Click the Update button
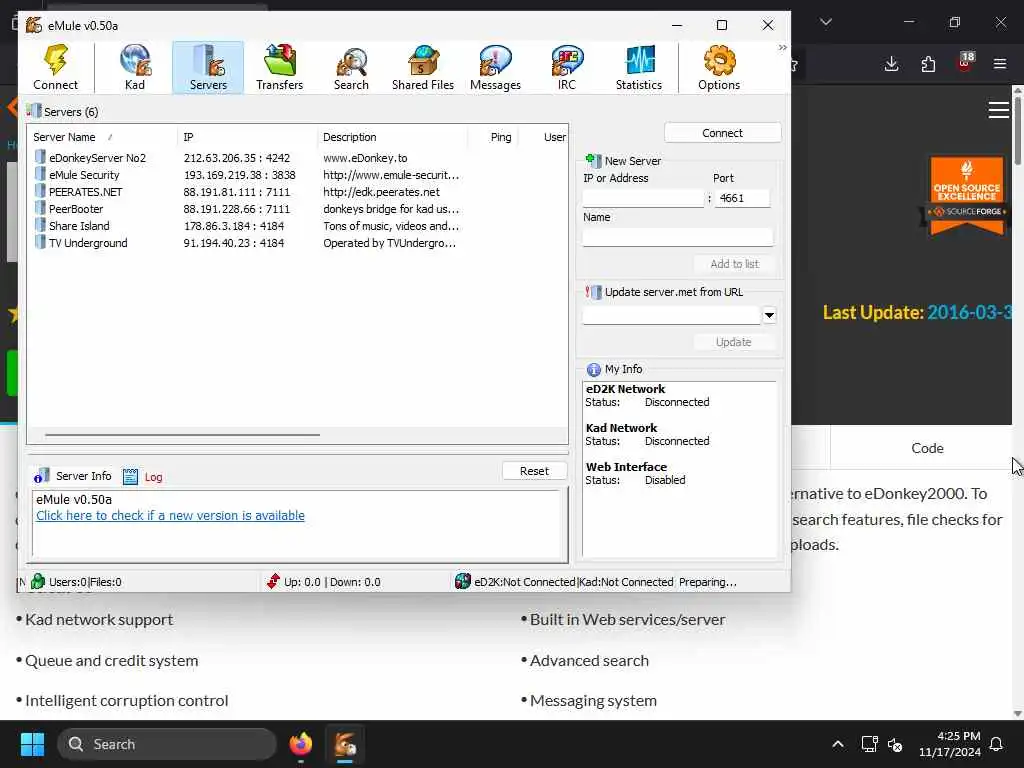 click(x=734, y=342)
